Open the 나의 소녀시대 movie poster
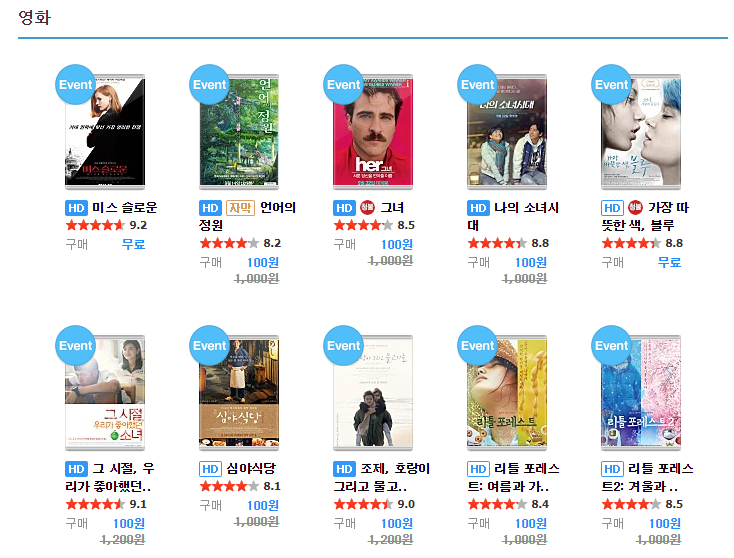The image size is (734, 558). click(507, 132)
